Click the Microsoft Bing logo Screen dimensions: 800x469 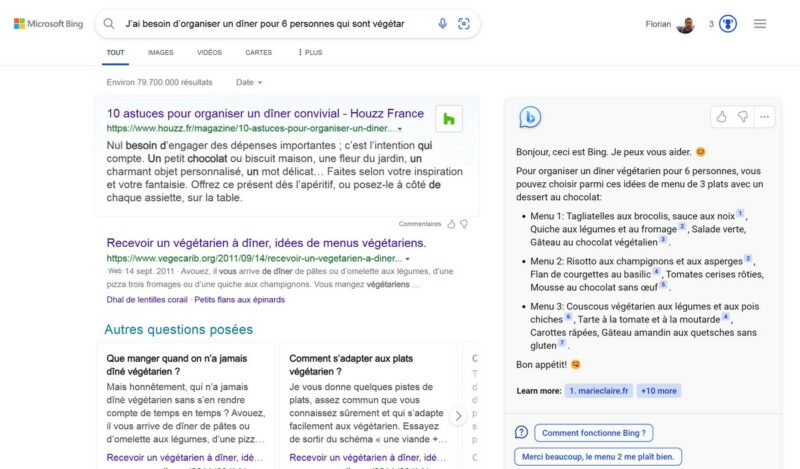(48, 23)
